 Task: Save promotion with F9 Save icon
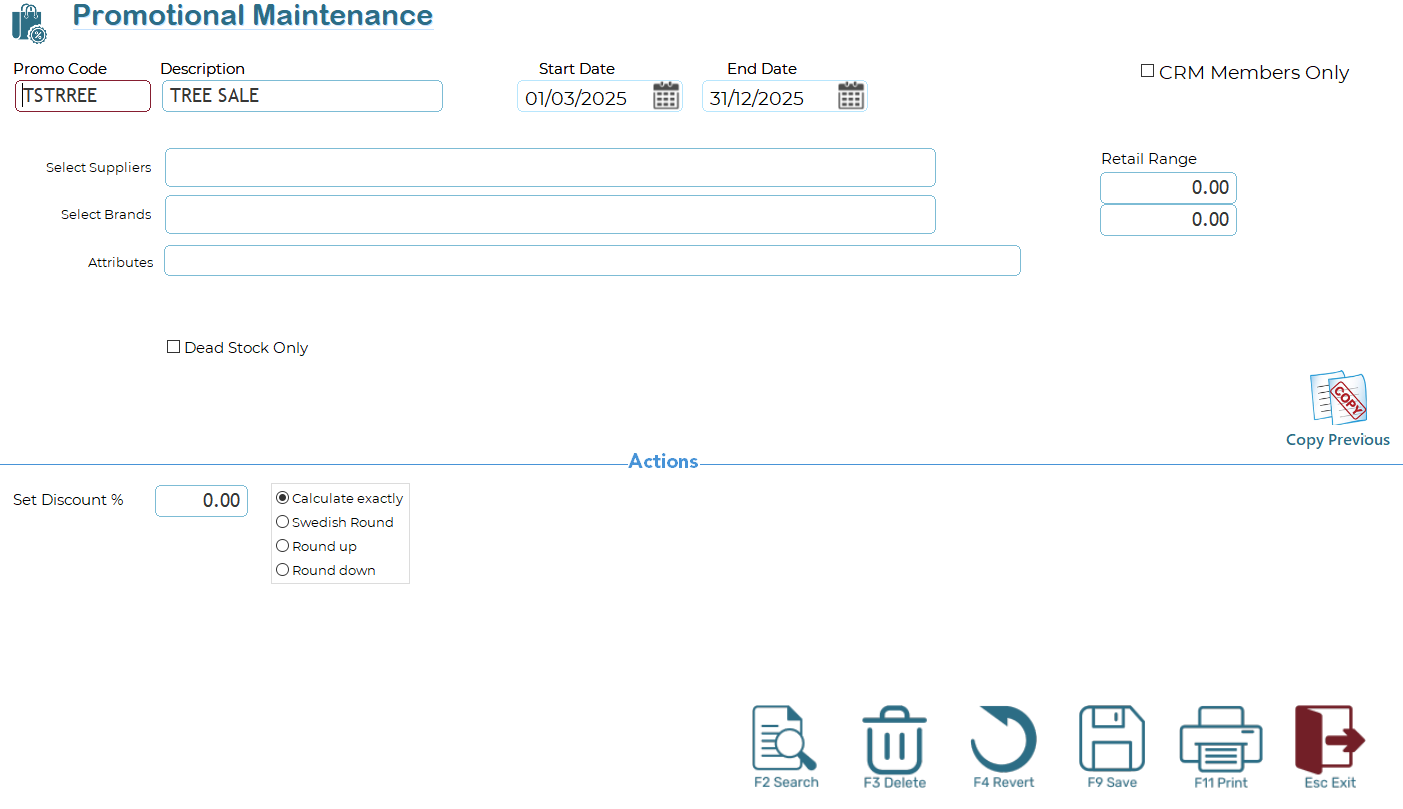click(x=1111, y=740)
